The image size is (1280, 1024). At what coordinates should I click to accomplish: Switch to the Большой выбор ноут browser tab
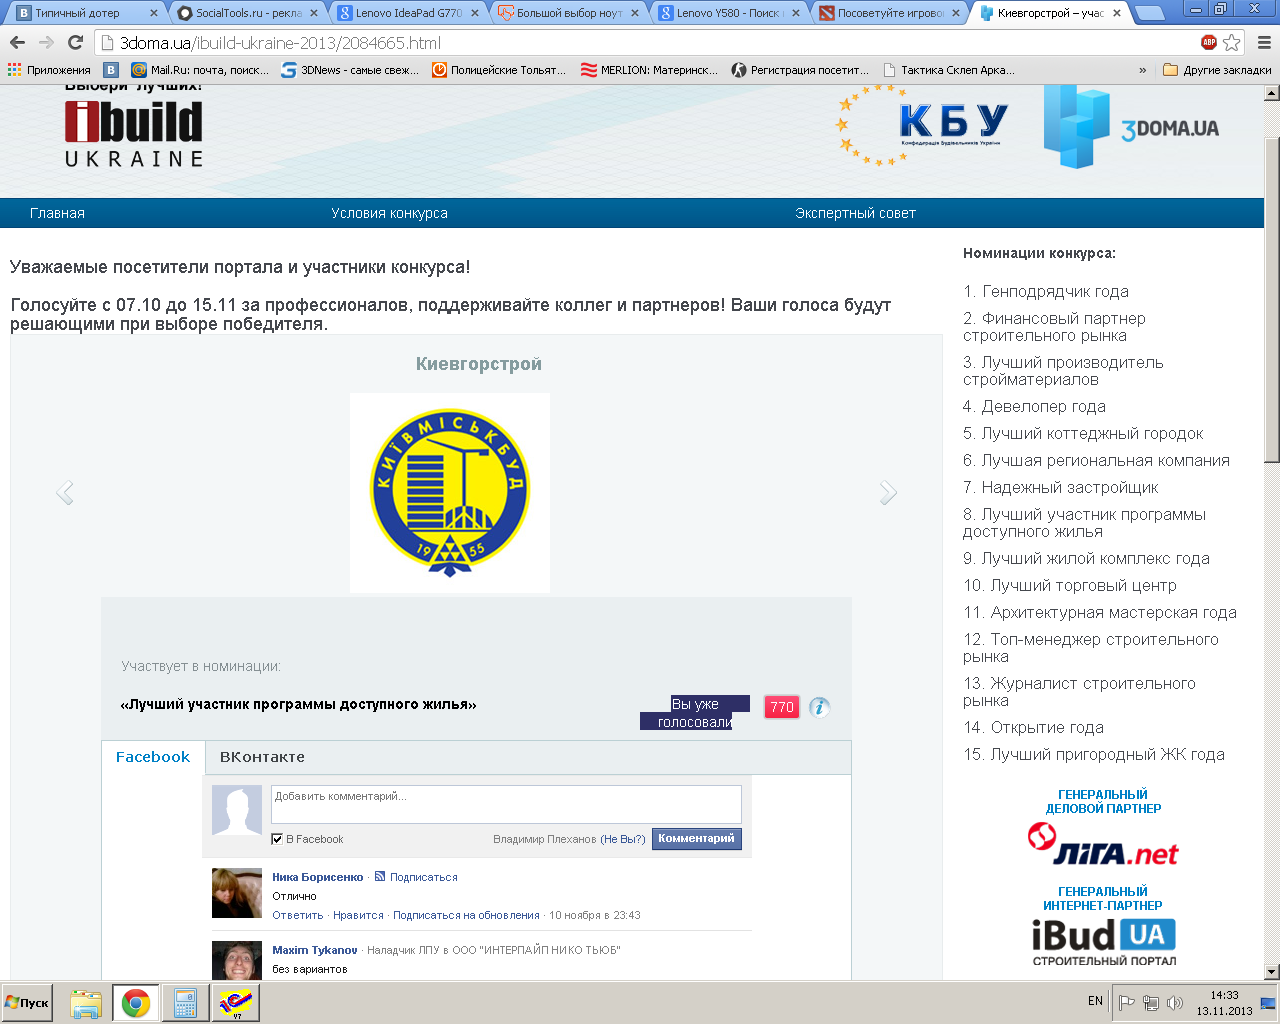(x=569, y=13)
